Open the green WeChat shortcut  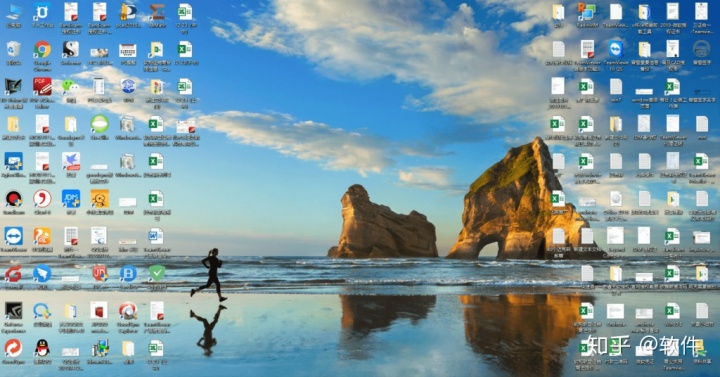pos(70,87)
